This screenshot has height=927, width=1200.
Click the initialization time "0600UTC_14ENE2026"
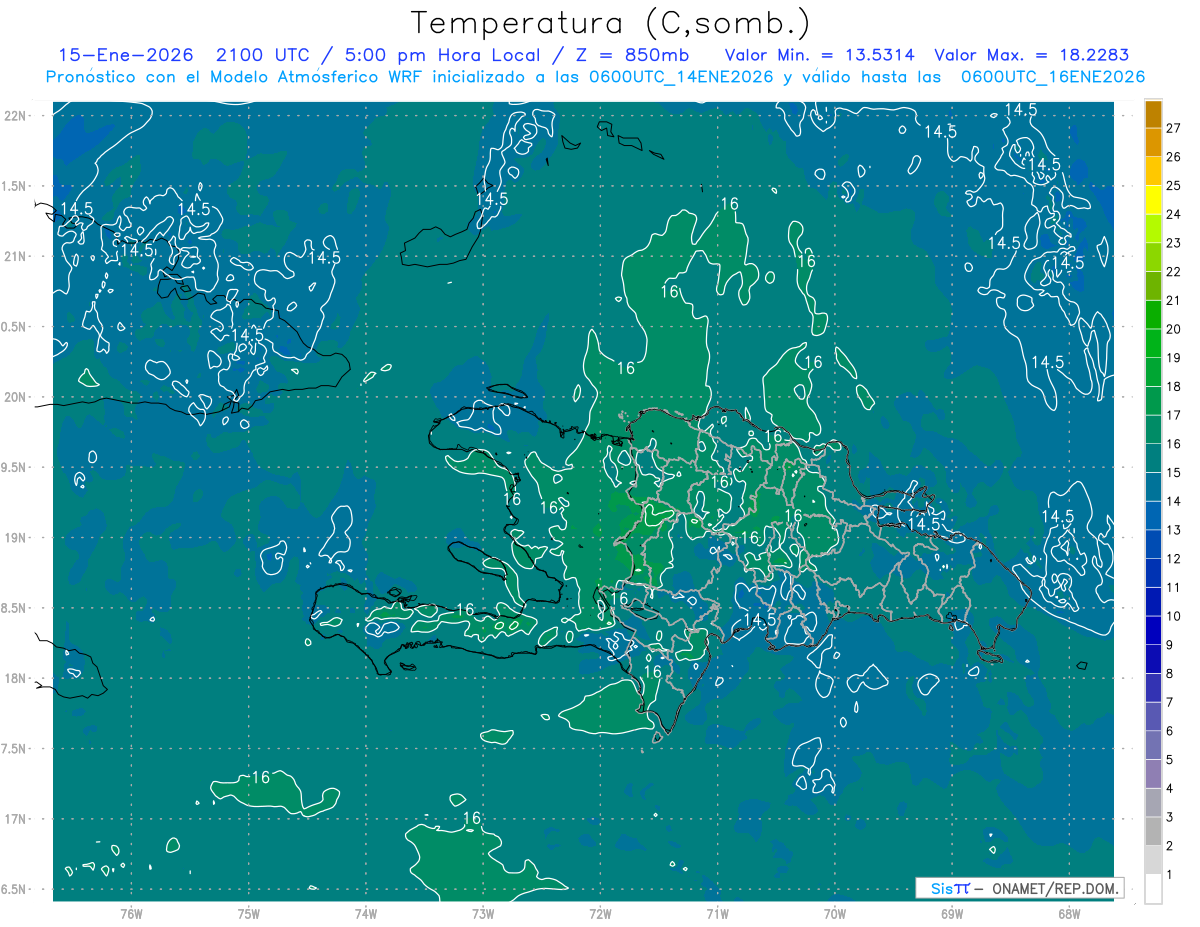pos(681,77)
